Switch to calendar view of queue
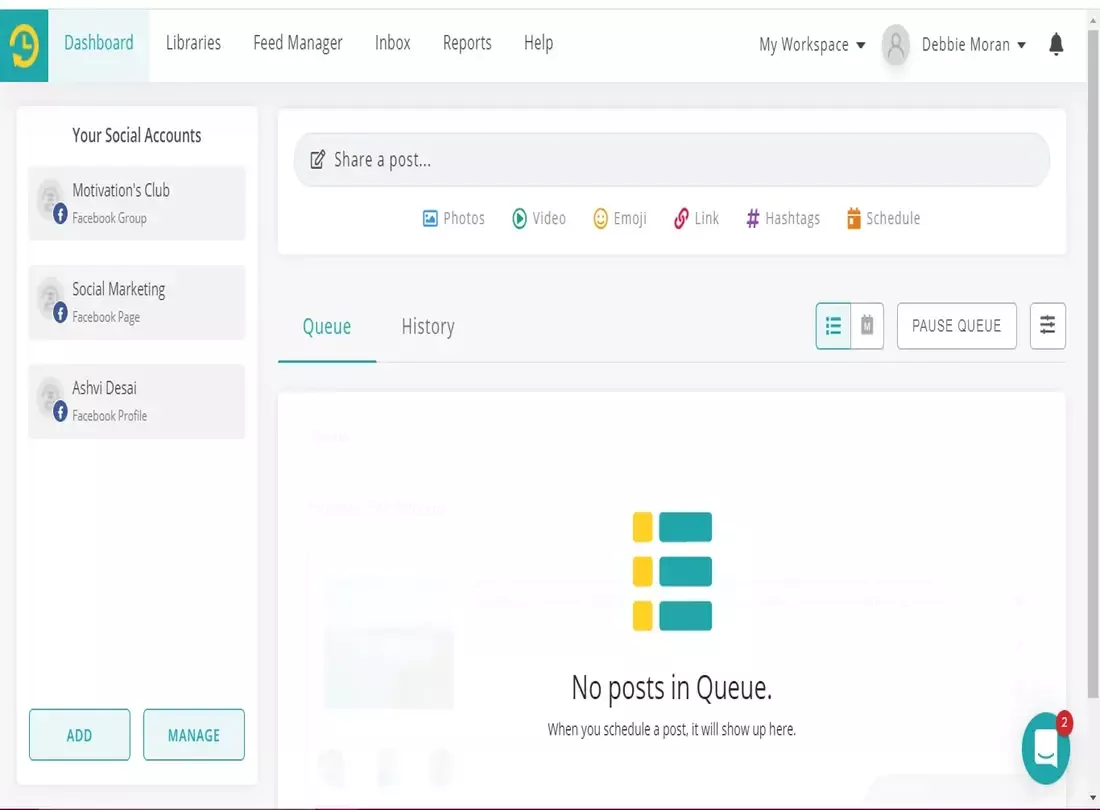1100x810 pixels. (x=867, y=326)
